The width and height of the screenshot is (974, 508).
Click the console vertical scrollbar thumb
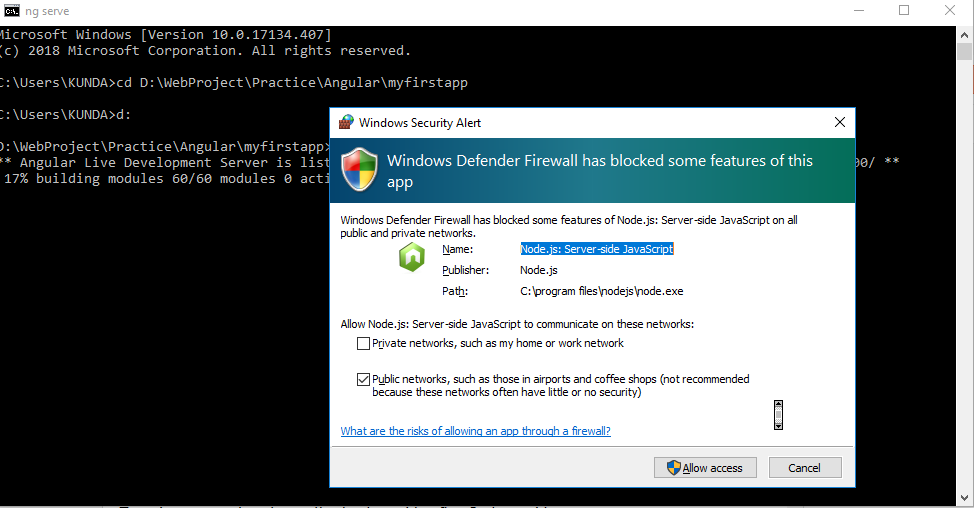point(964,52)
